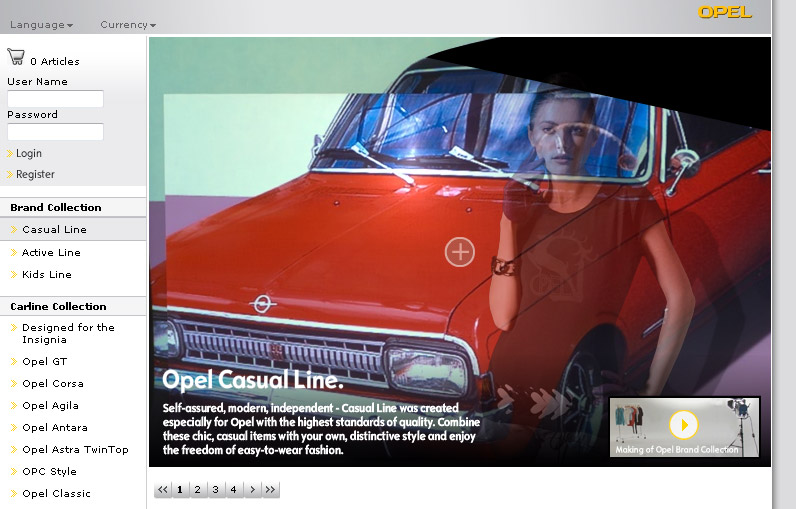Screen dimensions: 796x509
Task: Play the Making of Opel Brand Collection video
Action: 683,425
